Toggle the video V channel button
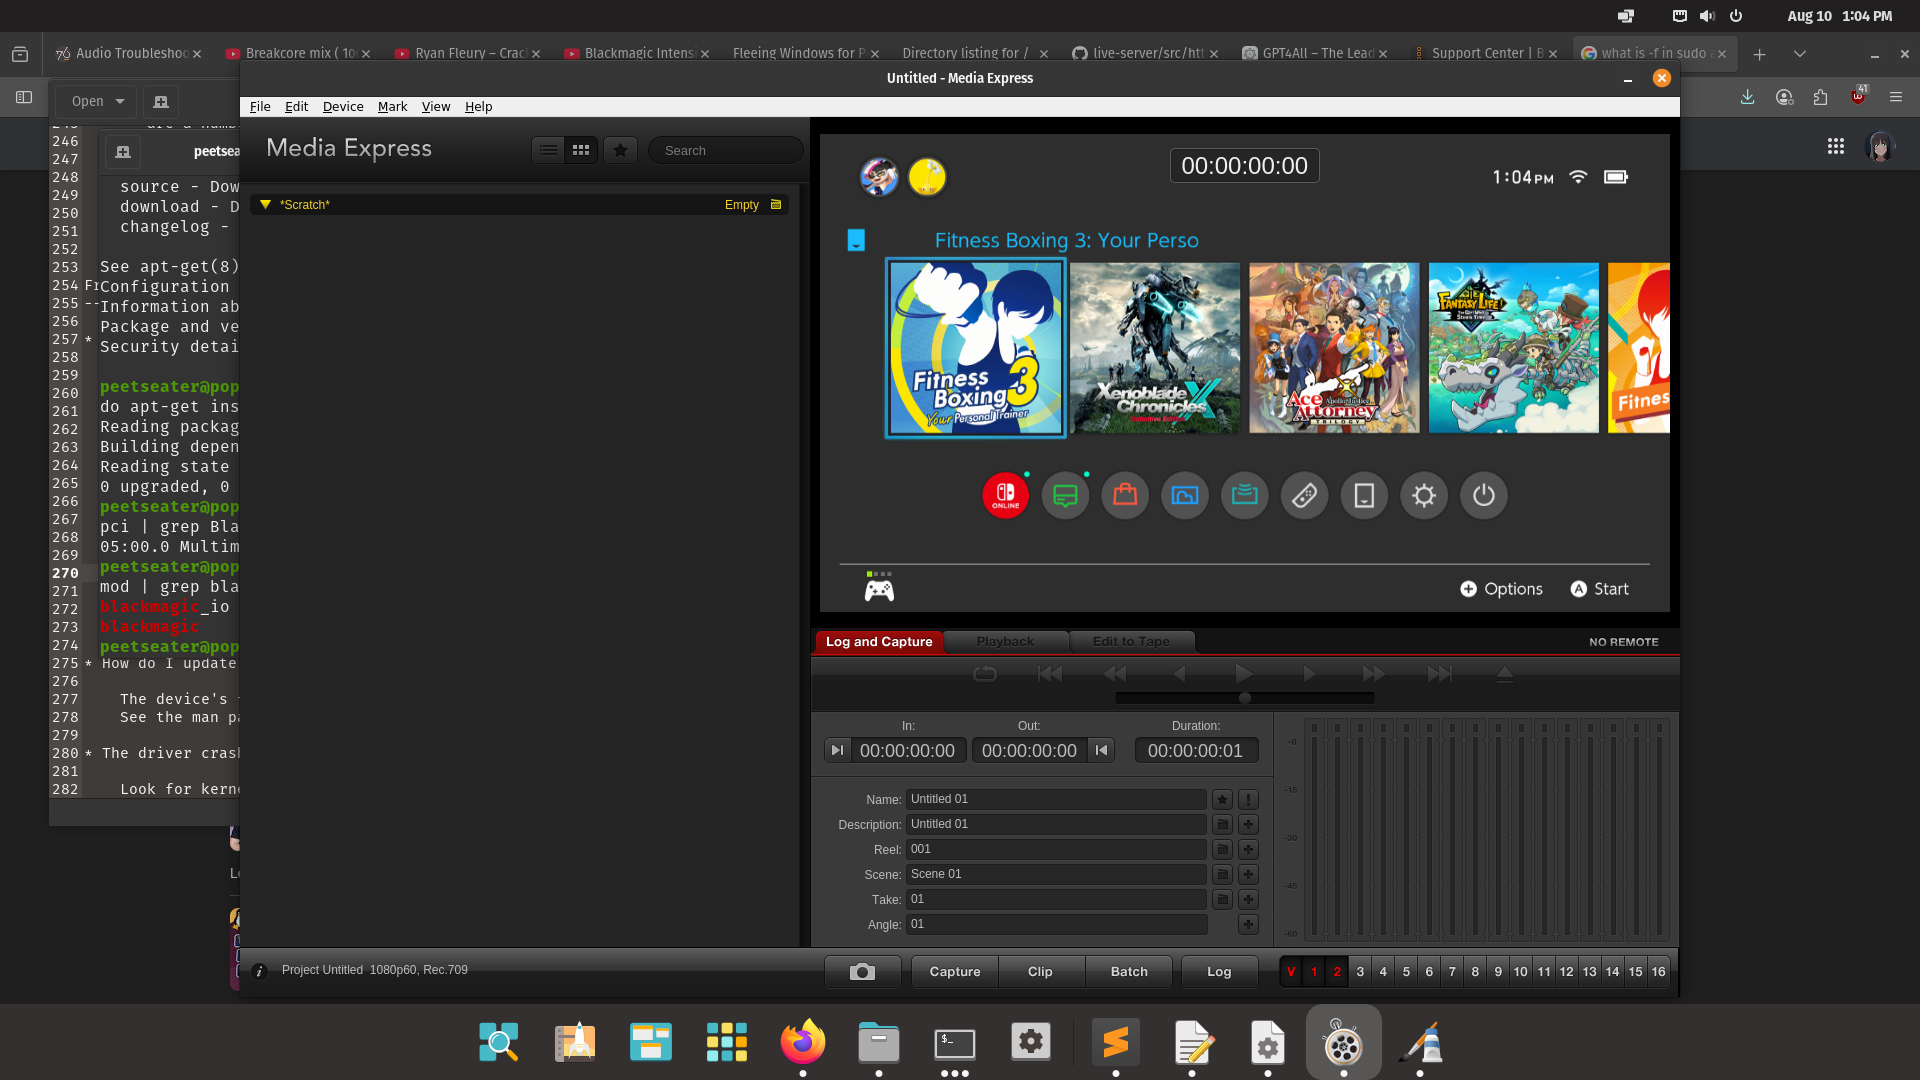This screenshot has height=1080, width=1920. tap(1291, 971)
